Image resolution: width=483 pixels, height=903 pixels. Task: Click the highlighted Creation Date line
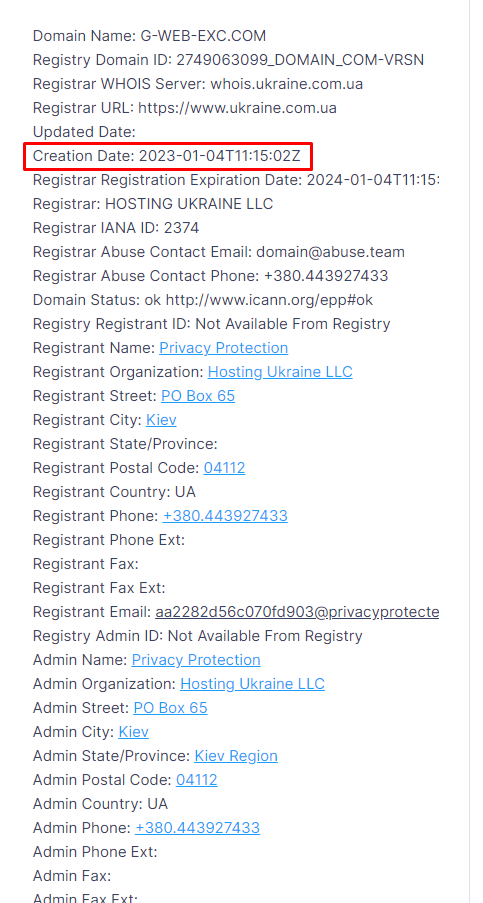(x=168, y=156)
